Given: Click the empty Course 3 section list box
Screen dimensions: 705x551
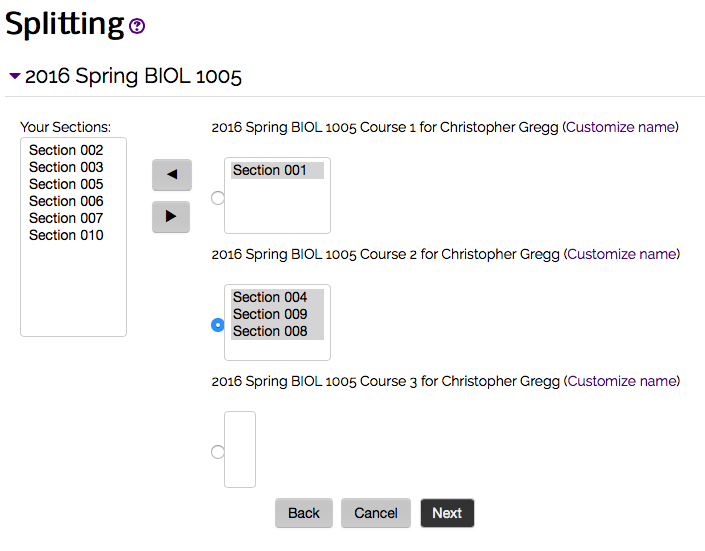Looking at the screenshot, I should coord(240,449).
